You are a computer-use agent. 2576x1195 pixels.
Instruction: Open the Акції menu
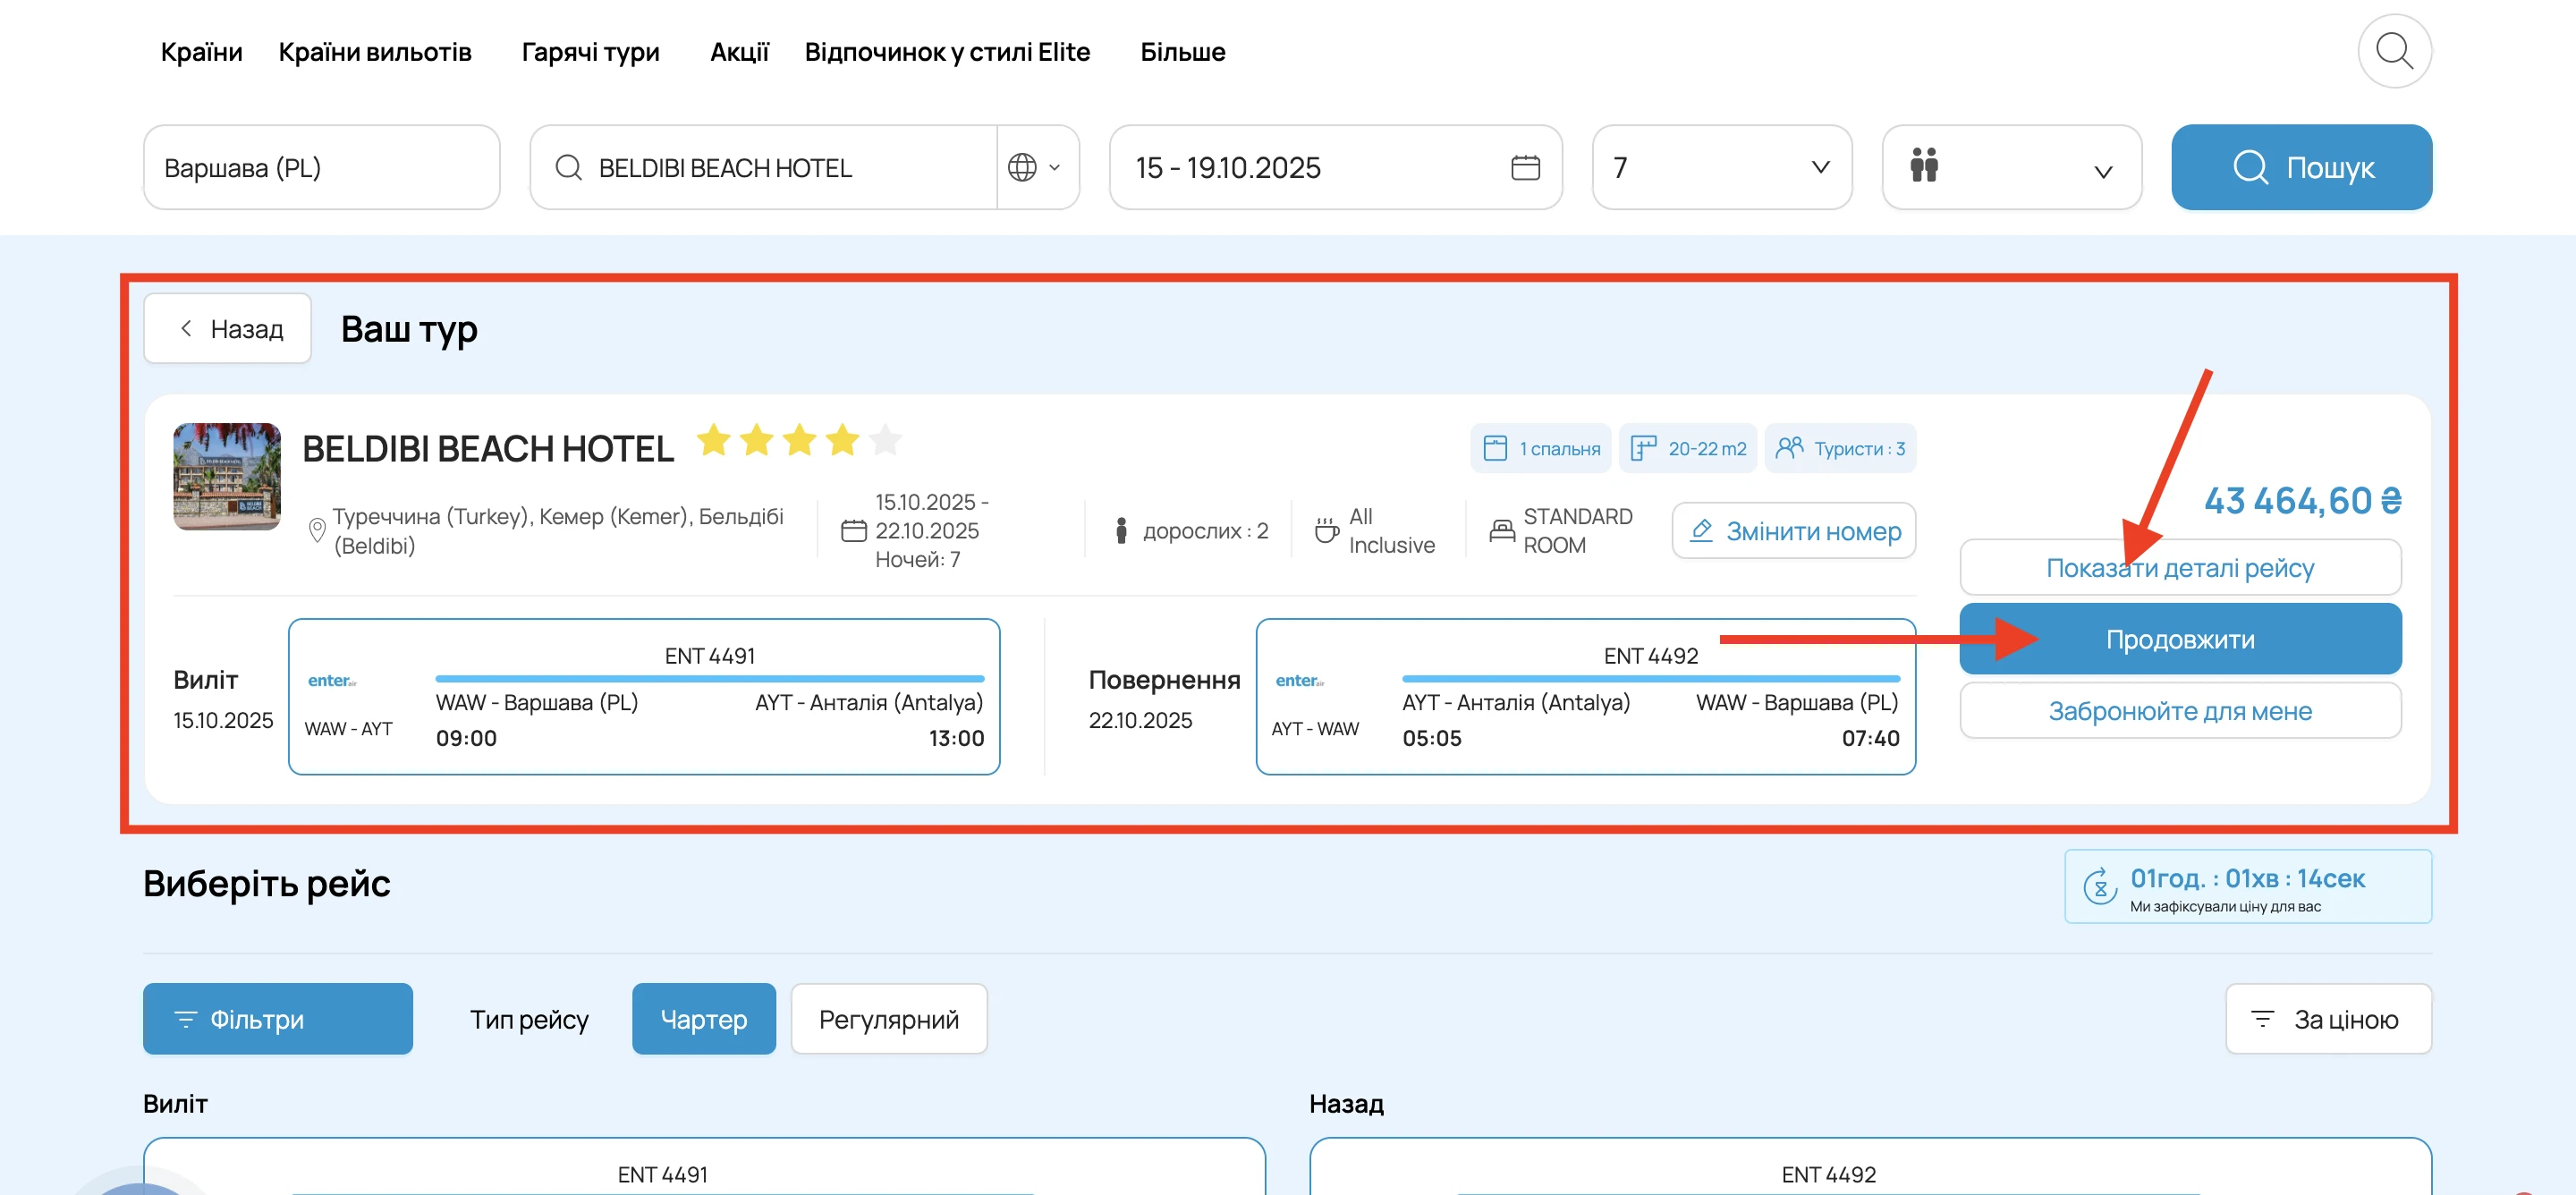coord(740,51)
